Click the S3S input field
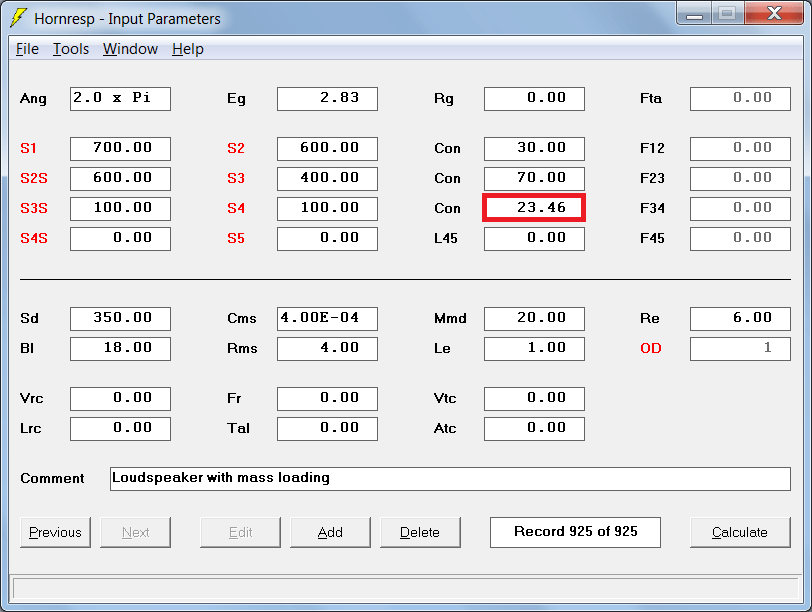Viewport: 812px width, 612px height. coord(120,209)
